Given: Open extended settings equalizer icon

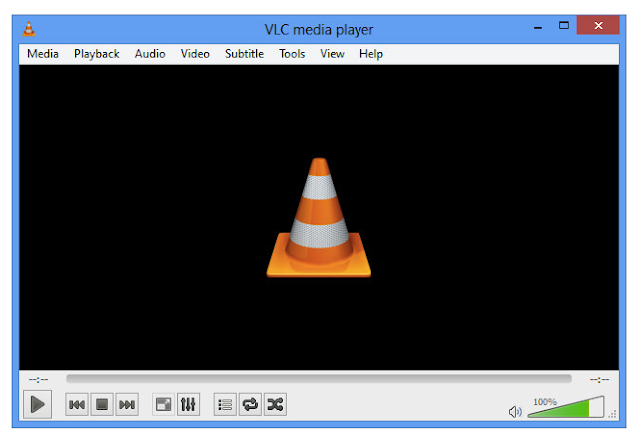Looking at the screenshot, I should [188, 405].
